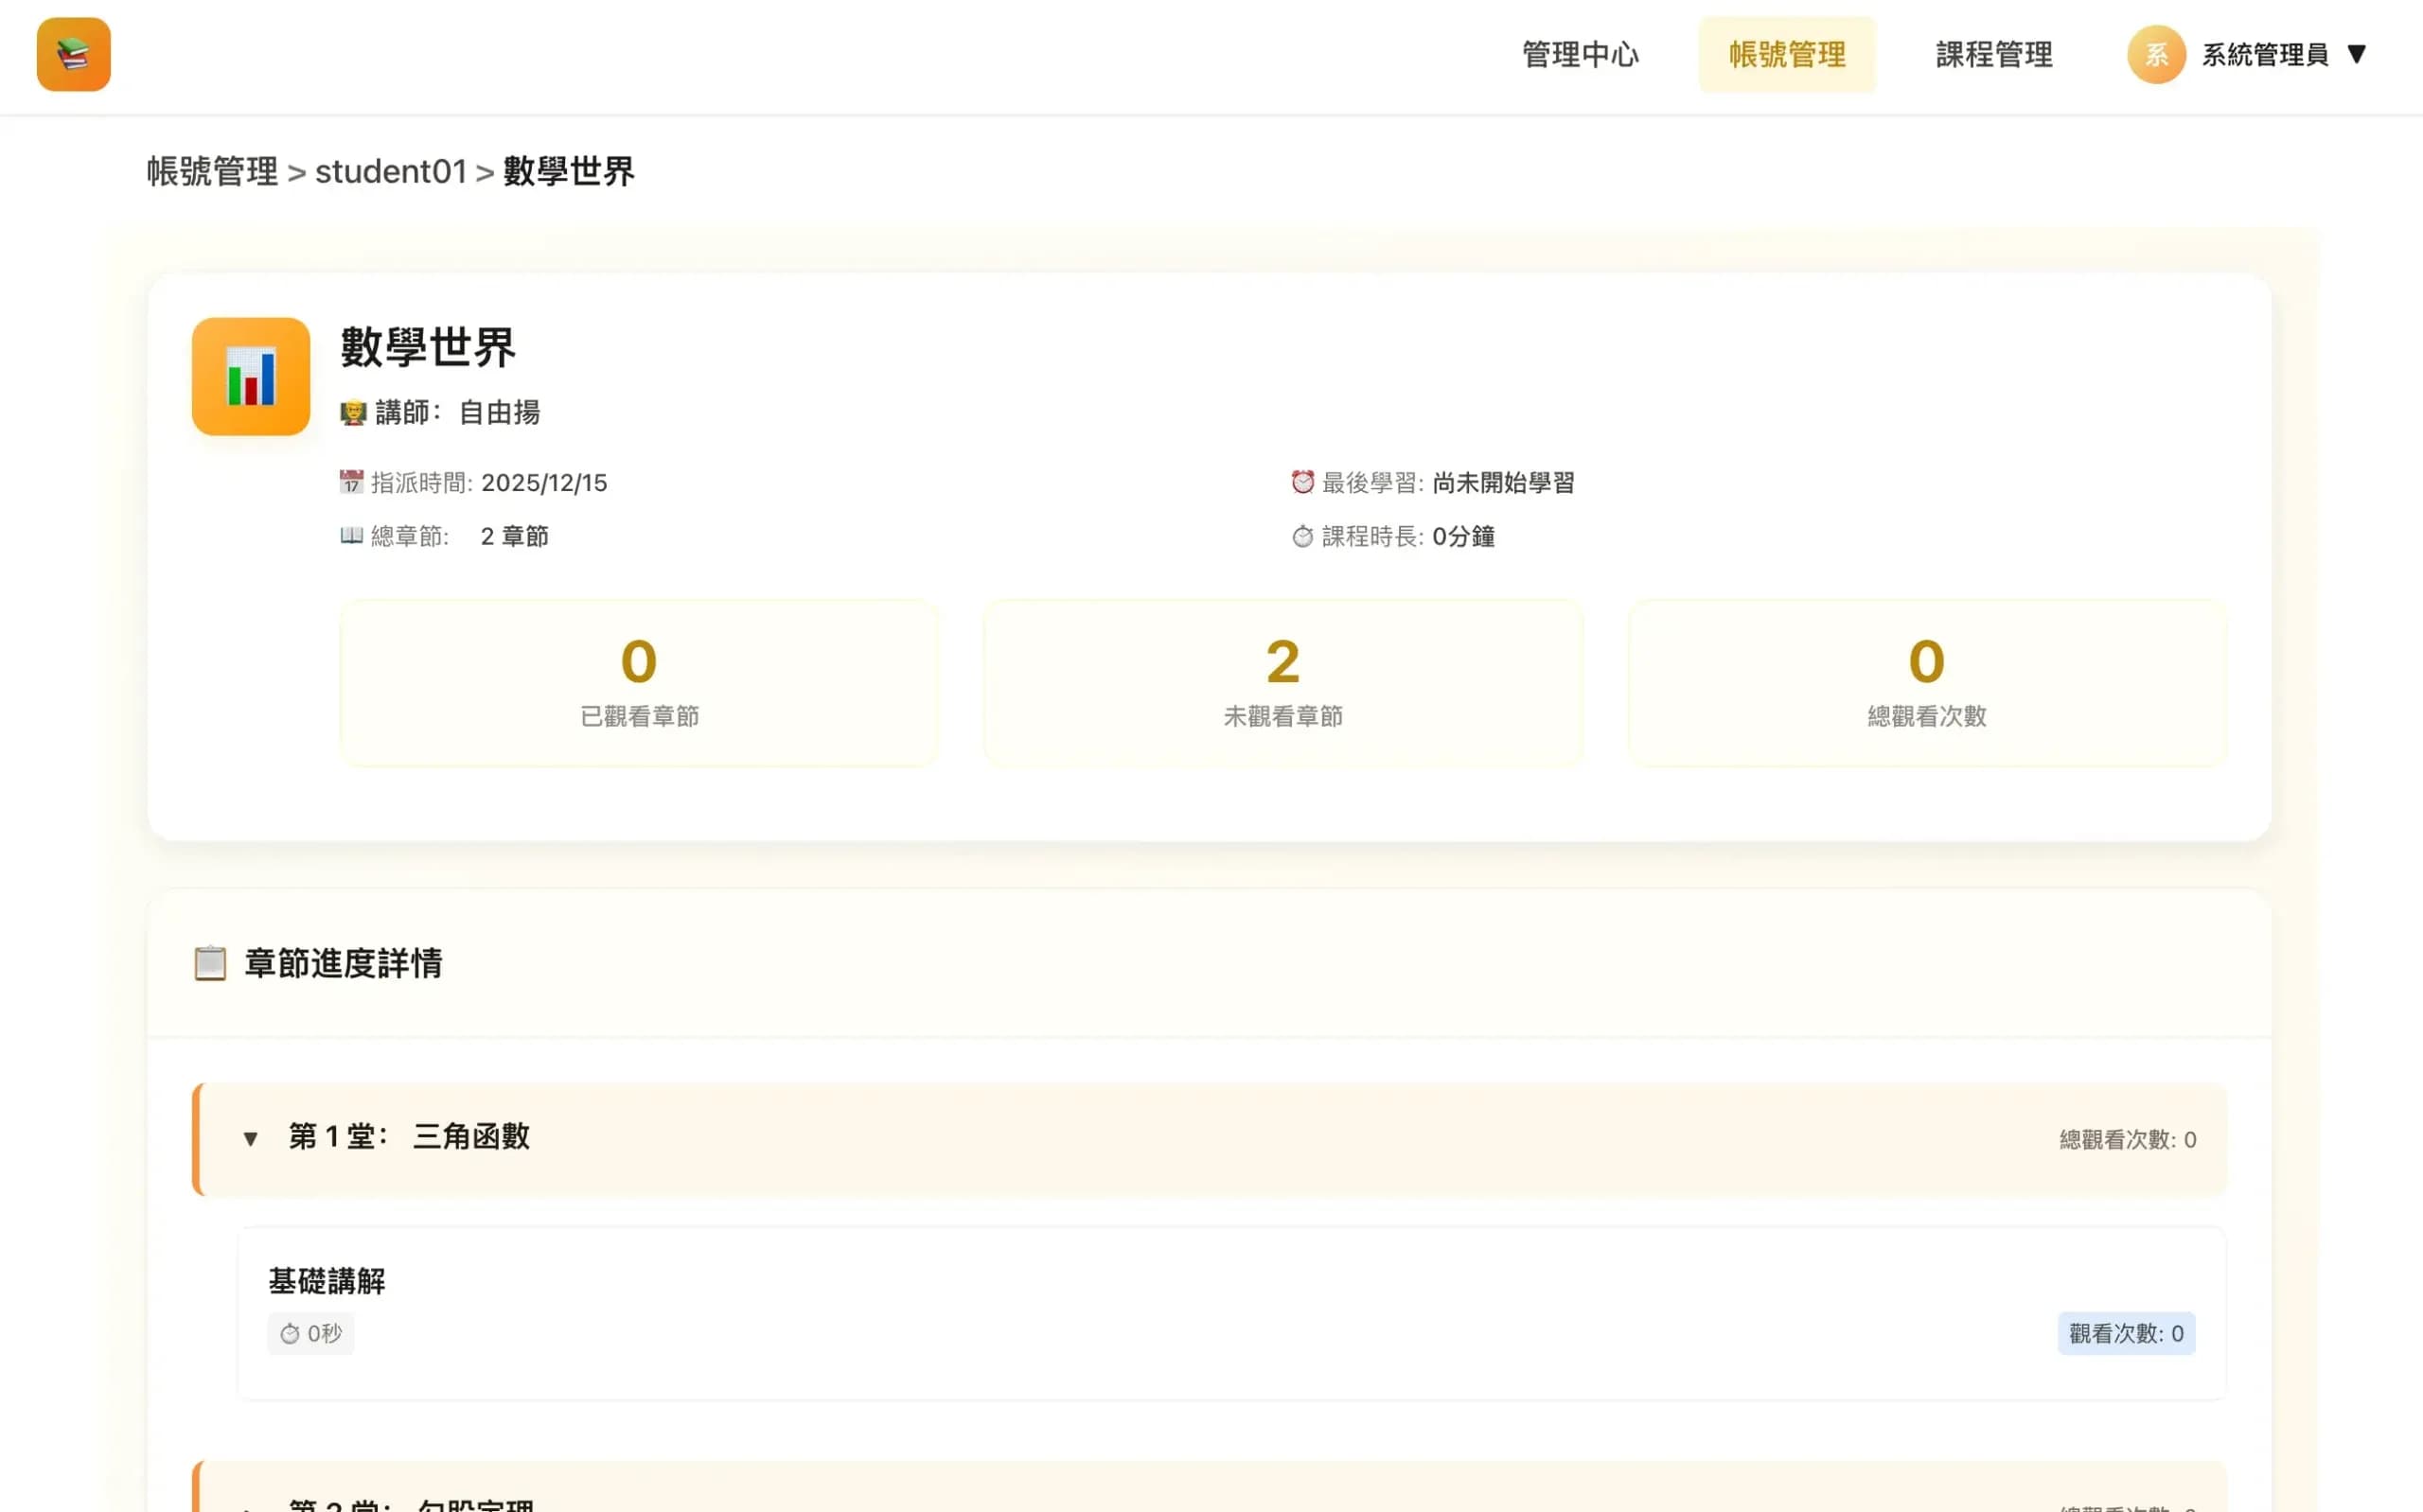2423x1512 pixels.
Task: Click the stopwatch icon beside 課程時長
Action: (x=1301, y=536)
